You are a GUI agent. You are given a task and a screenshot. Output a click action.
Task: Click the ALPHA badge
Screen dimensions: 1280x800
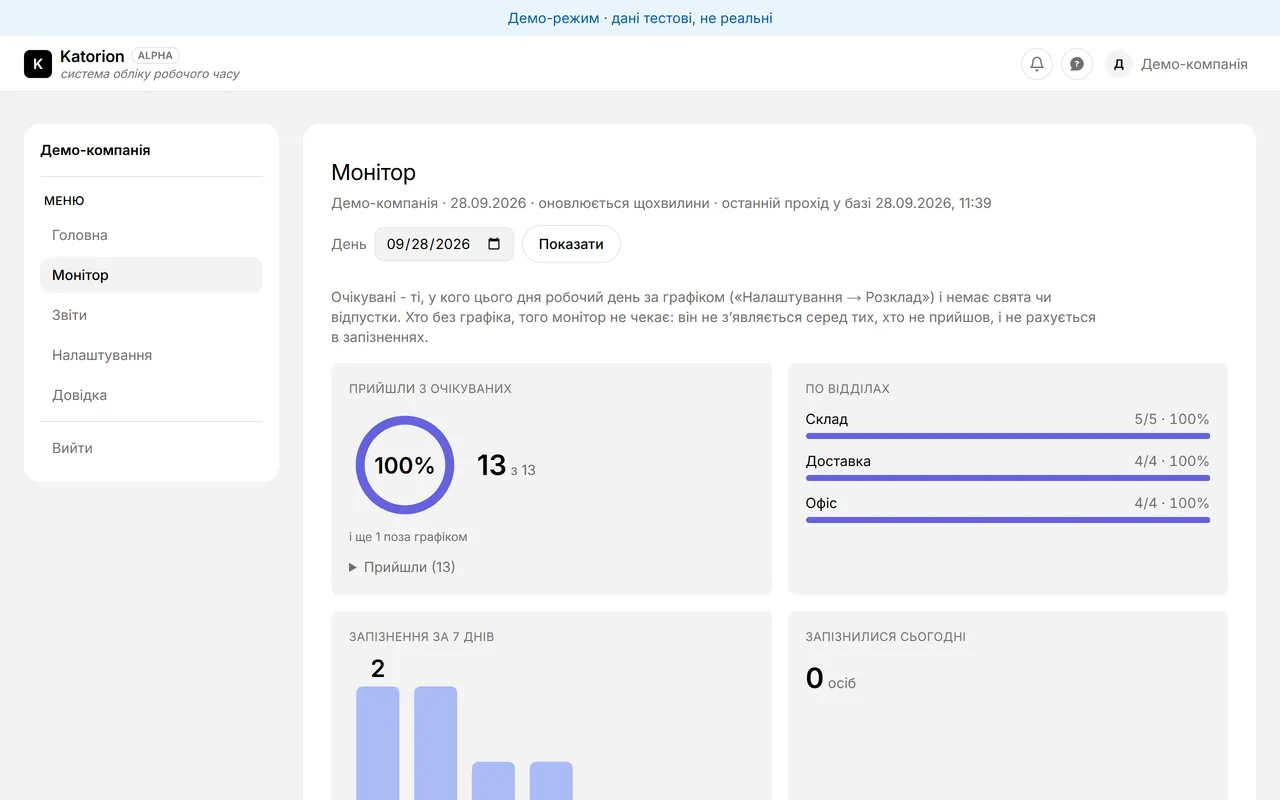tap(156, 56)
